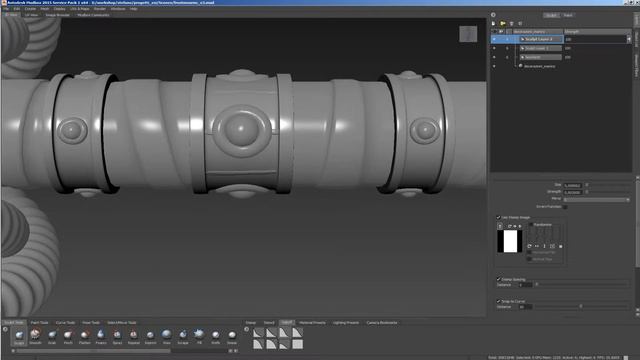Click the trash icon above stamp image

pos(500,226)
